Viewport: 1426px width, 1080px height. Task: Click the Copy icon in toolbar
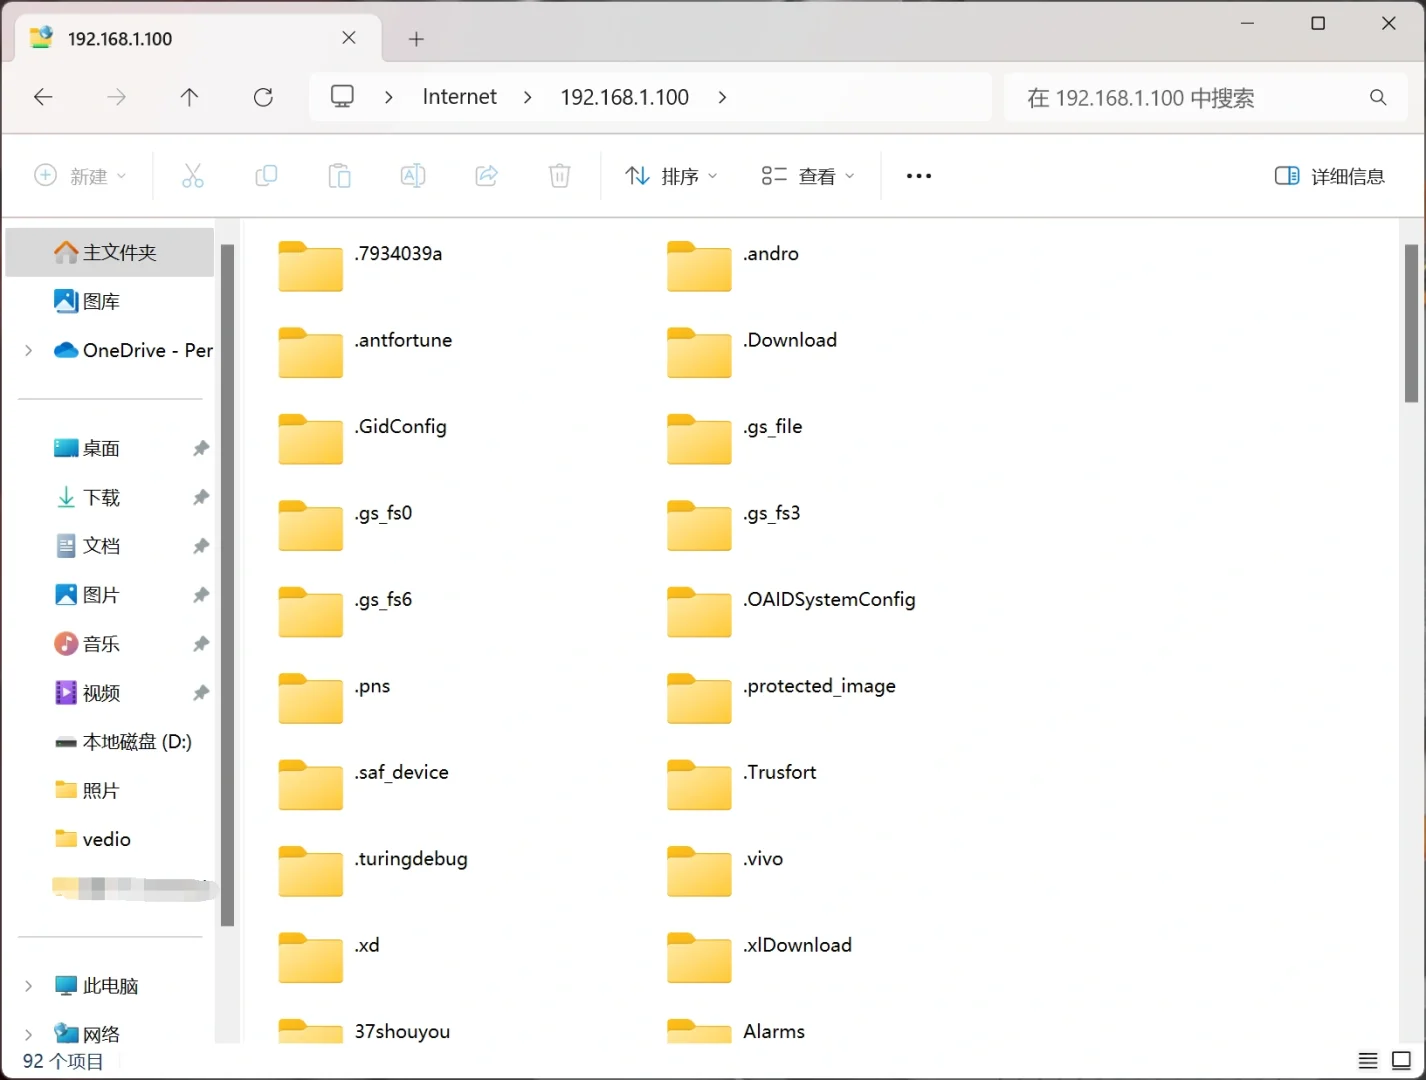[x=266, y=176]
